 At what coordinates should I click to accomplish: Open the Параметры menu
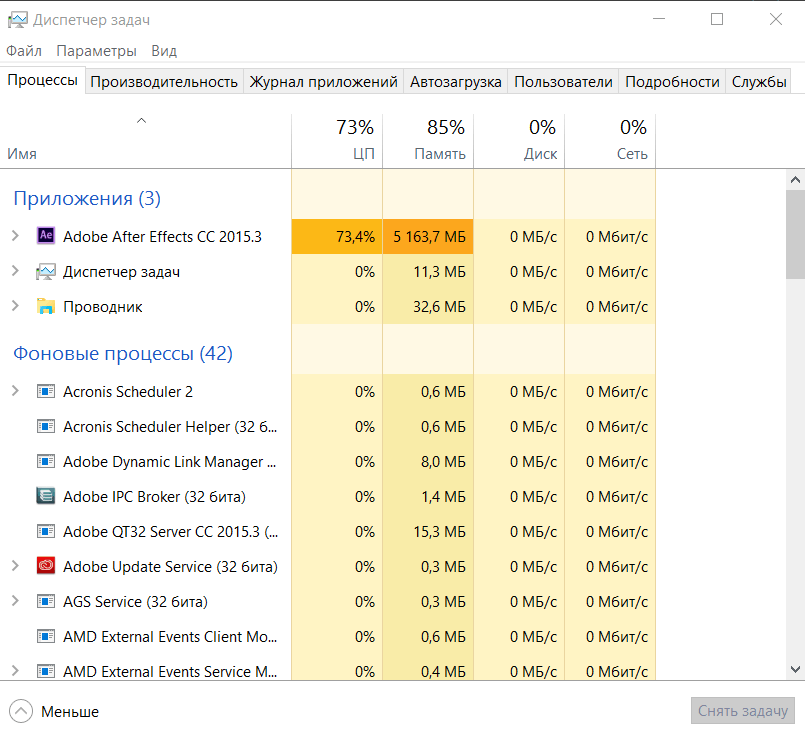point(97,51)
